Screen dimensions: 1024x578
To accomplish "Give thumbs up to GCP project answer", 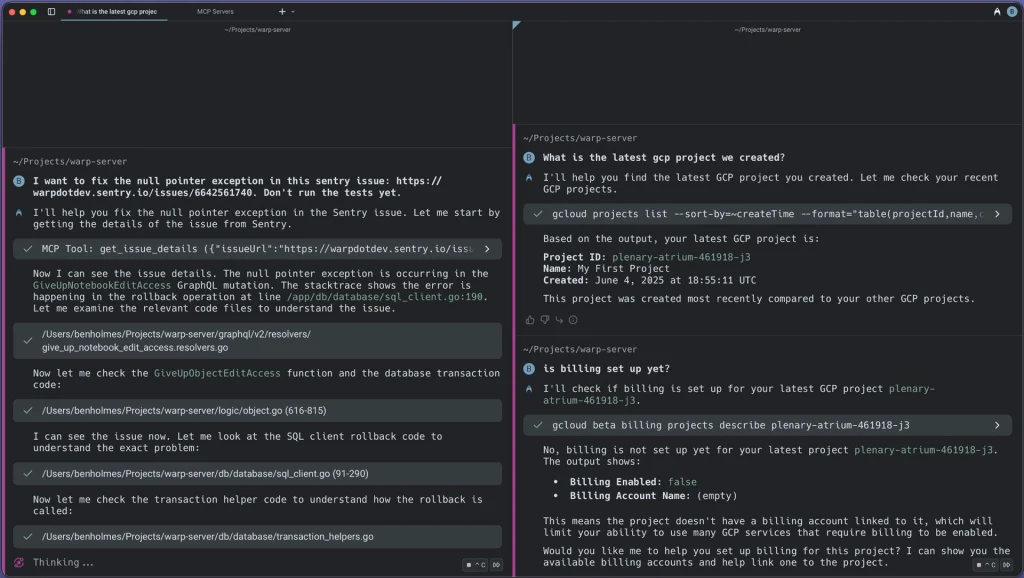I will click(x=530, y=320).
